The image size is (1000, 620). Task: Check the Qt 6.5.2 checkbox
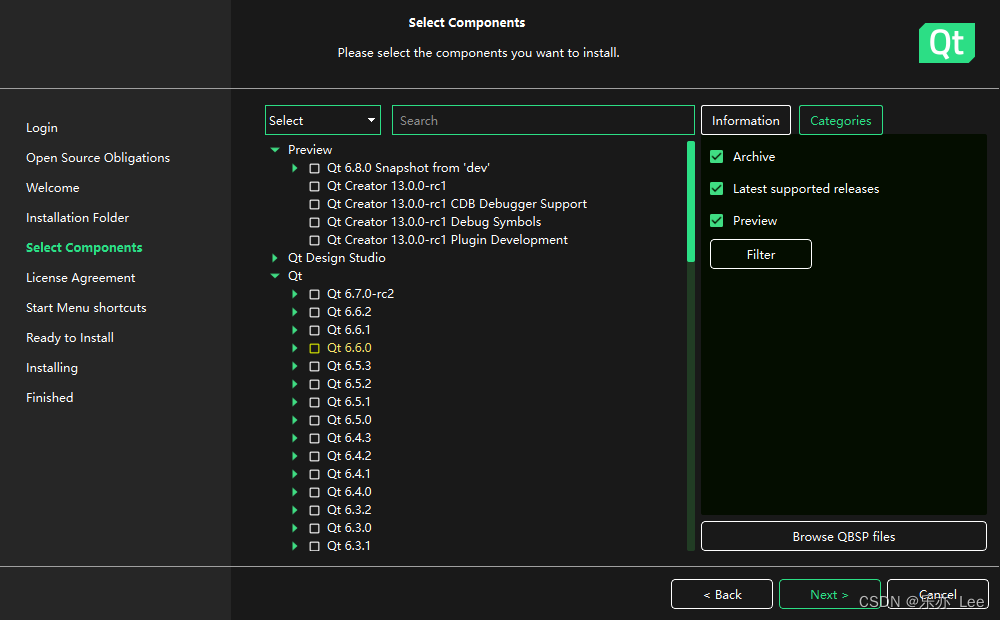tap(314, 384)
